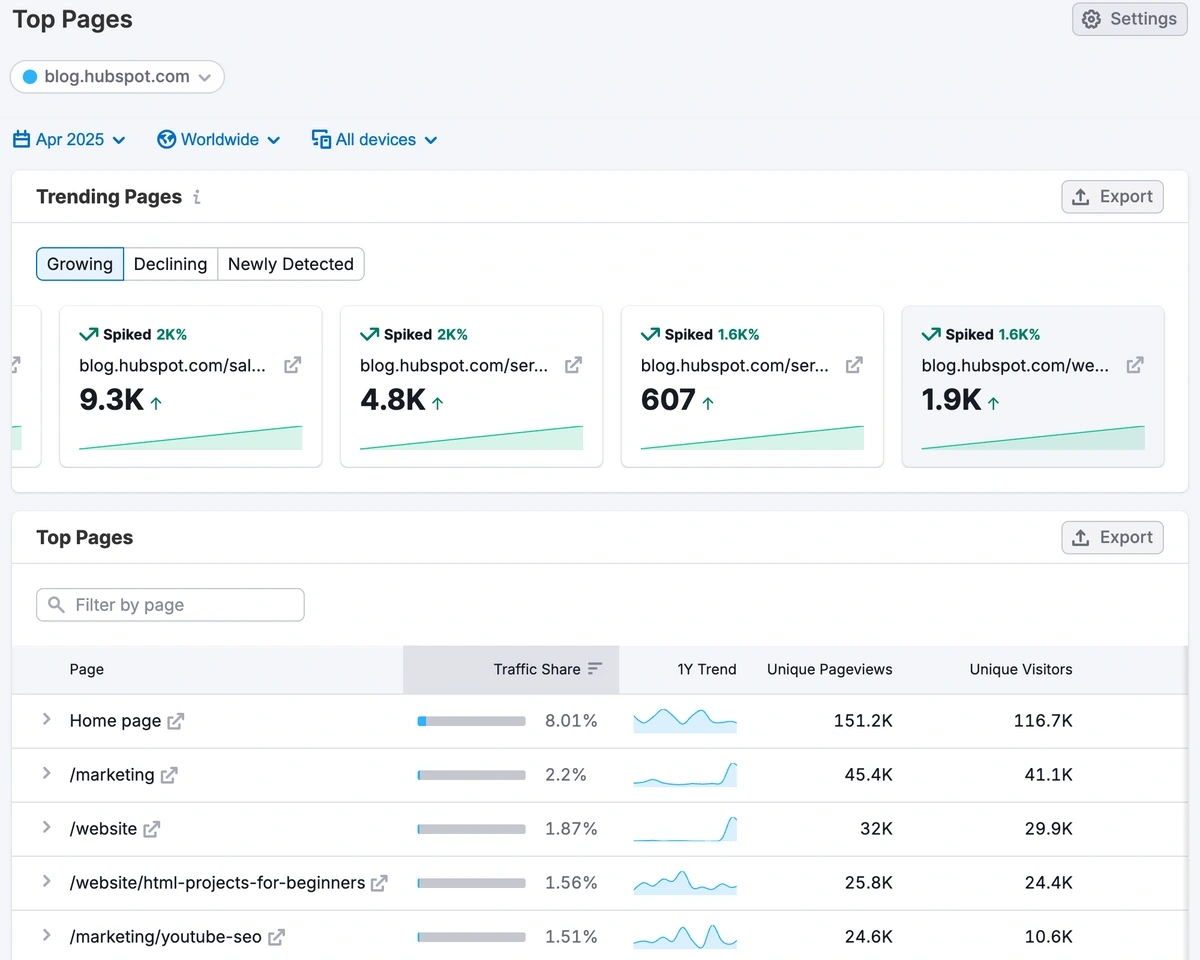Open external link icon for Home page
1200x960 pixels.
point(176,721)
